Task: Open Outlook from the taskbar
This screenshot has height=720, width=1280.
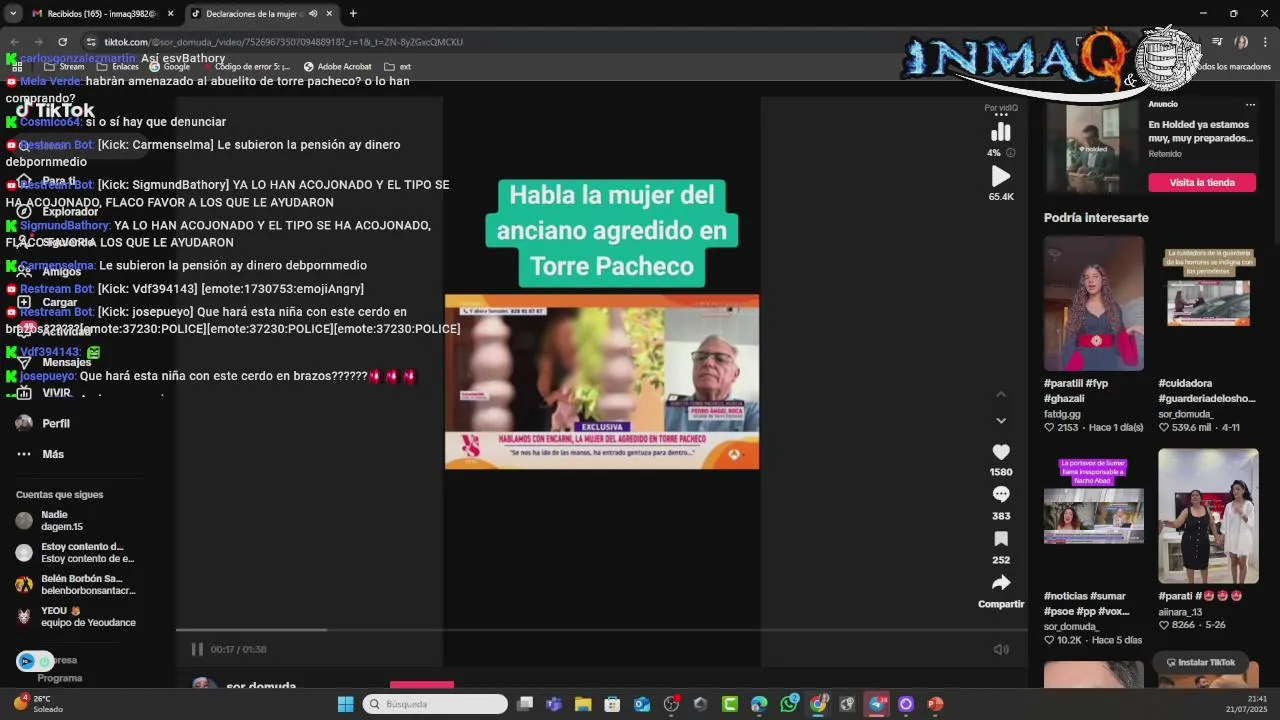Action: click(641, 704)
